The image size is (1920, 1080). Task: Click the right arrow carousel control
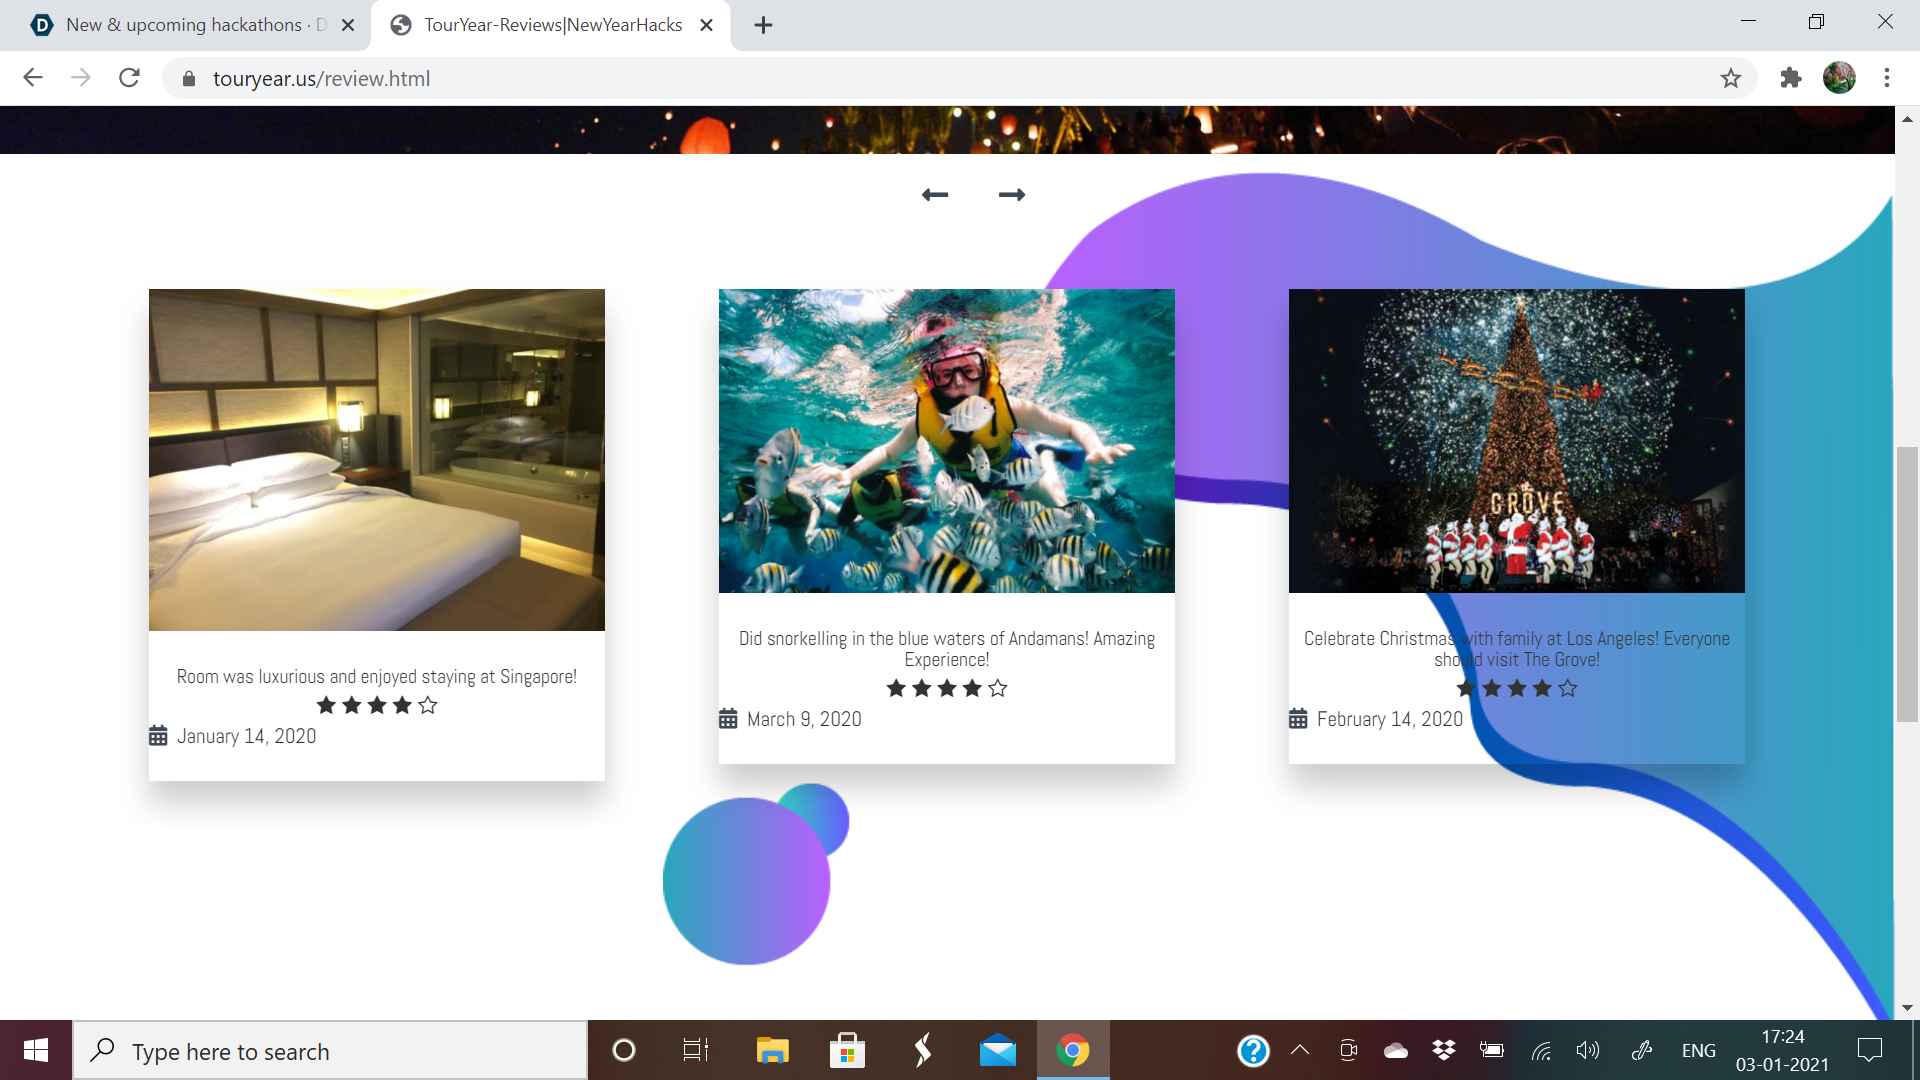[1012, 194]
